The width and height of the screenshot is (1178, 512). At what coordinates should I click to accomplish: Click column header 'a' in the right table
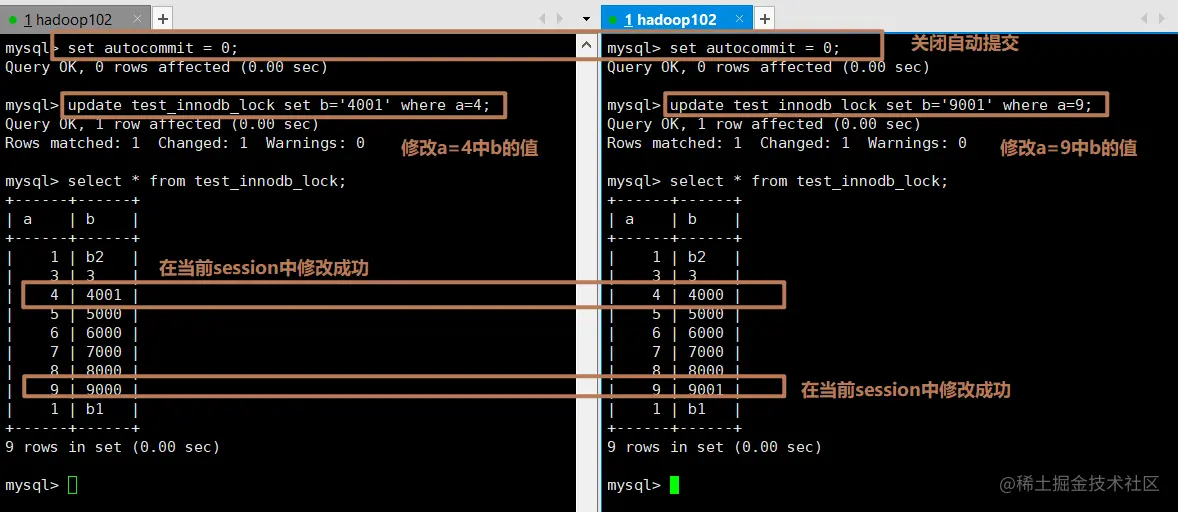[629, 220]
